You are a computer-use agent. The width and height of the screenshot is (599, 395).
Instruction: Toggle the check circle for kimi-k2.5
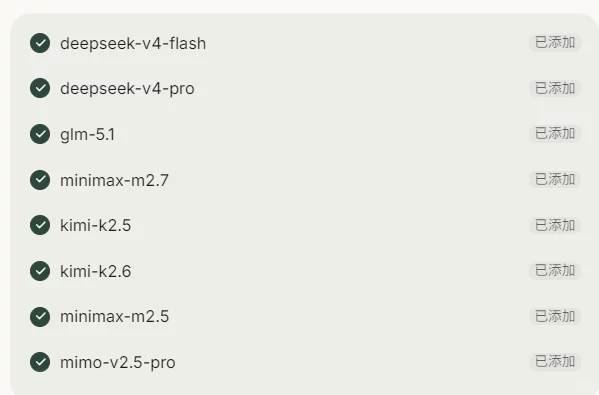[40, 225]
